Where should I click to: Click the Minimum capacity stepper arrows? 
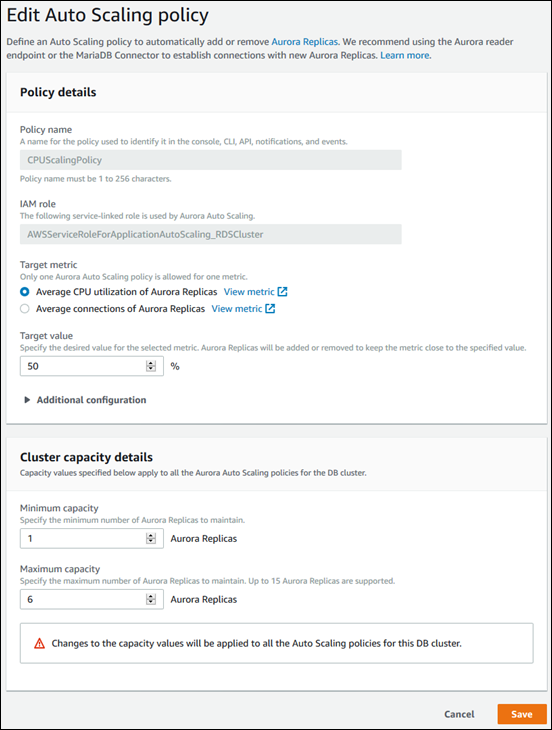coord(151,538)
